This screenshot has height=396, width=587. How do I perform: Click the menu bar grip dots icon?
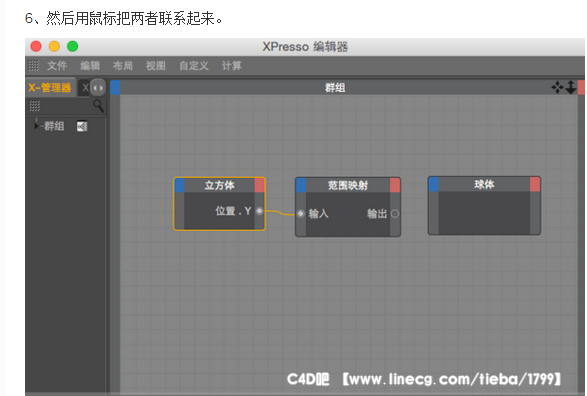33,66
